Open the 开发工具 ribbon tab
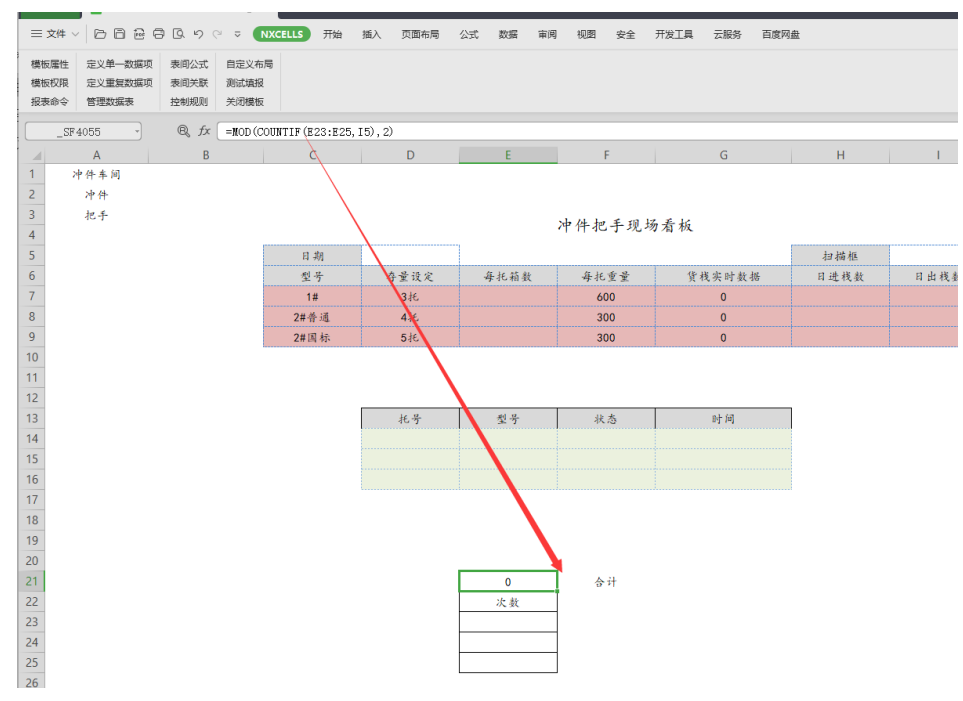The image size is (963, 701). (x=673, y=34)
